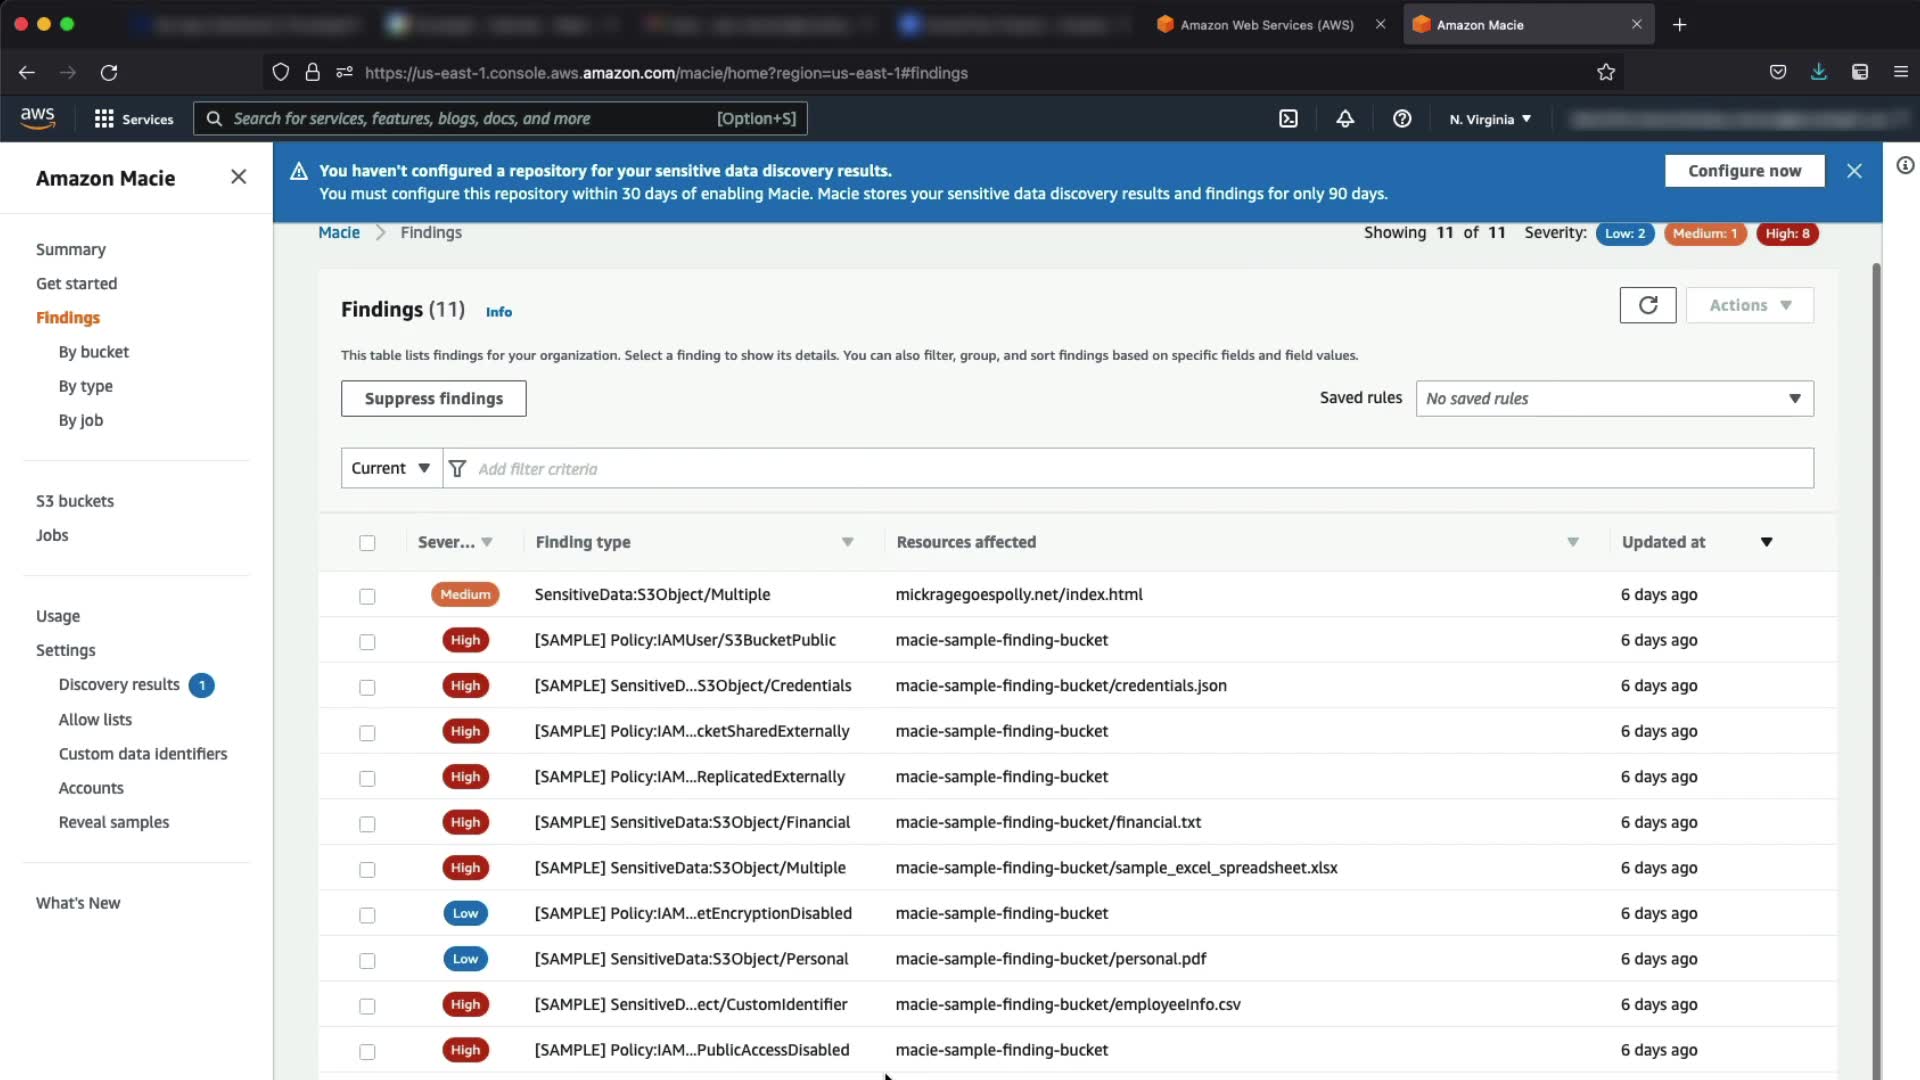Expand the Current findings status dropdown
The width and height of the screenshot is (1920, 1080).
[391, 468]
